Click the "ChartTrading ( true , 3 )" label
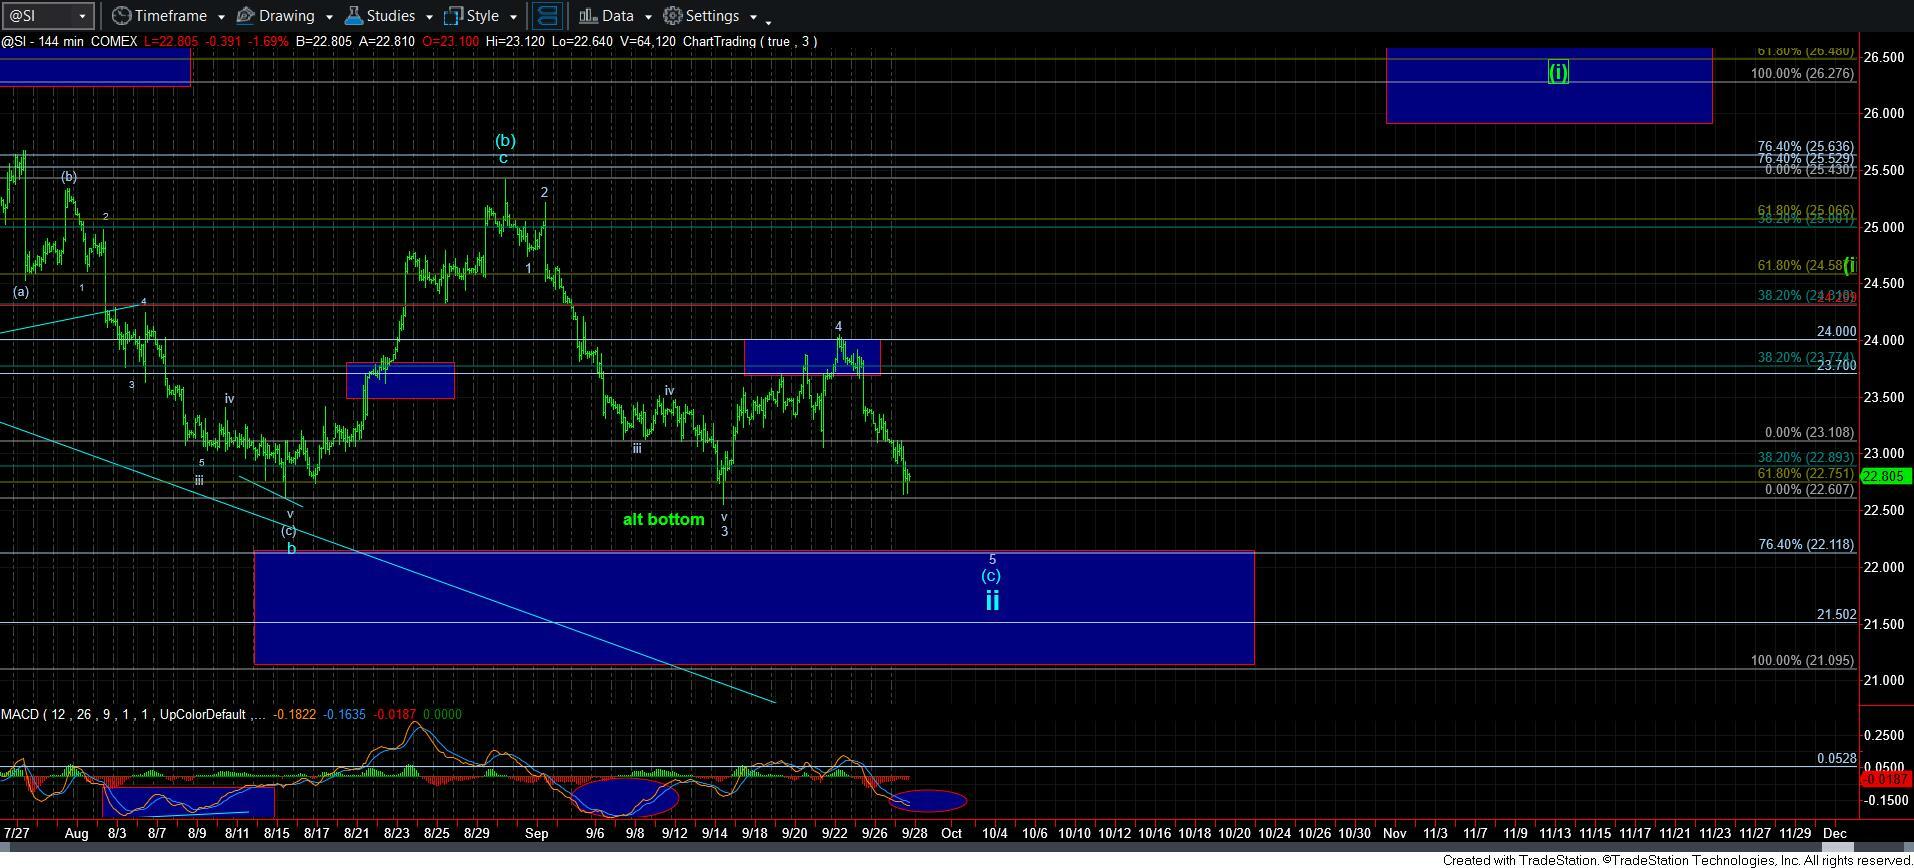1914x868 pixels. 748,41
